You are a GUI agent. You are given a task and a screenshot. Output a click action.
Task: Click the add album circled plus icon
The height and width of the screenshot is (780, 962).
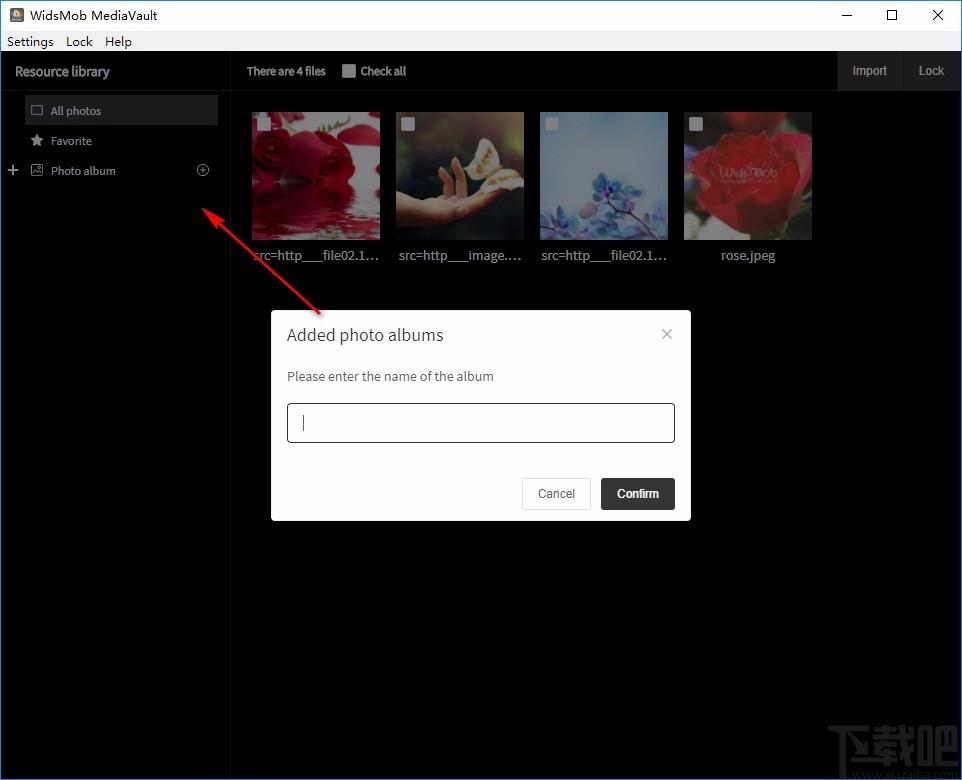tap(203, 171)
